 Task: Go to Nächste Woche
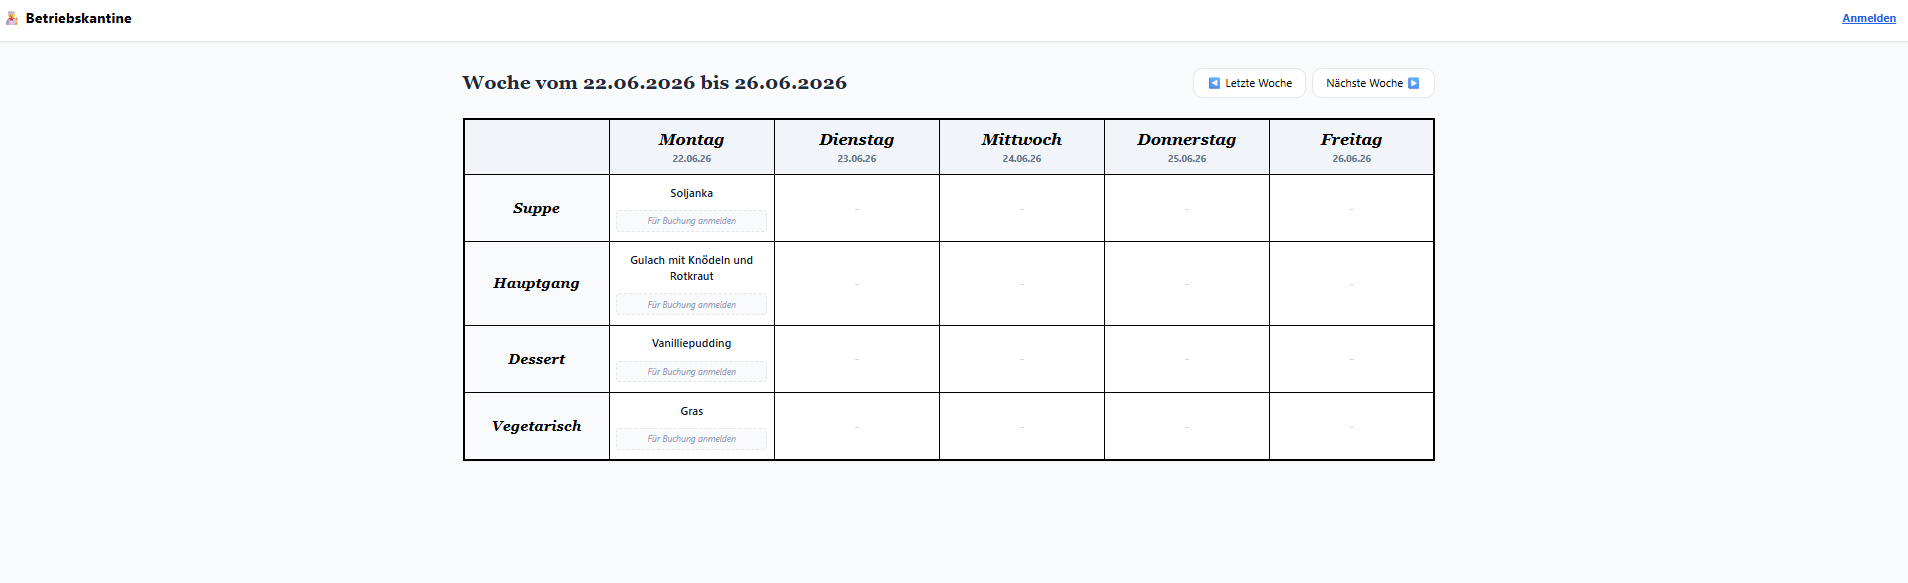pyautogui.click(x=1373, y=83)
